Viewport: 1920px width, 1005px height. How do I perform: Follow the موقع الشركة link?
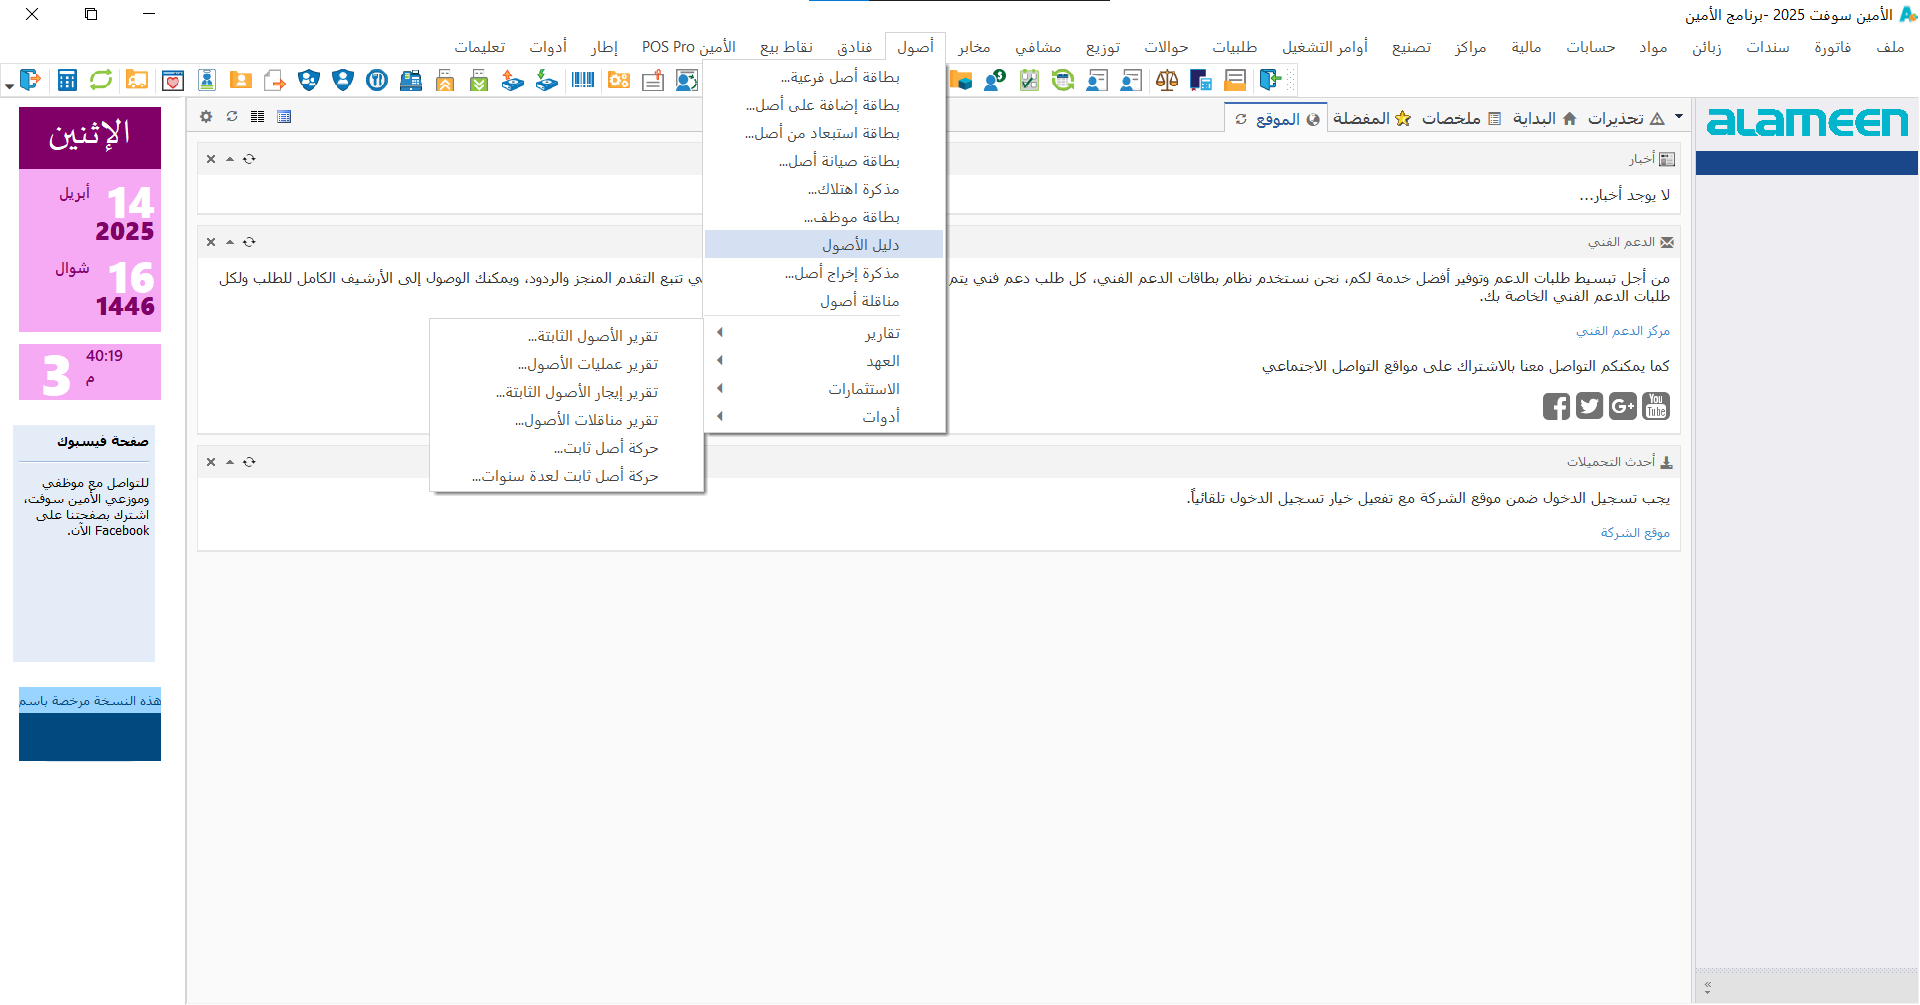(1635, 533)
